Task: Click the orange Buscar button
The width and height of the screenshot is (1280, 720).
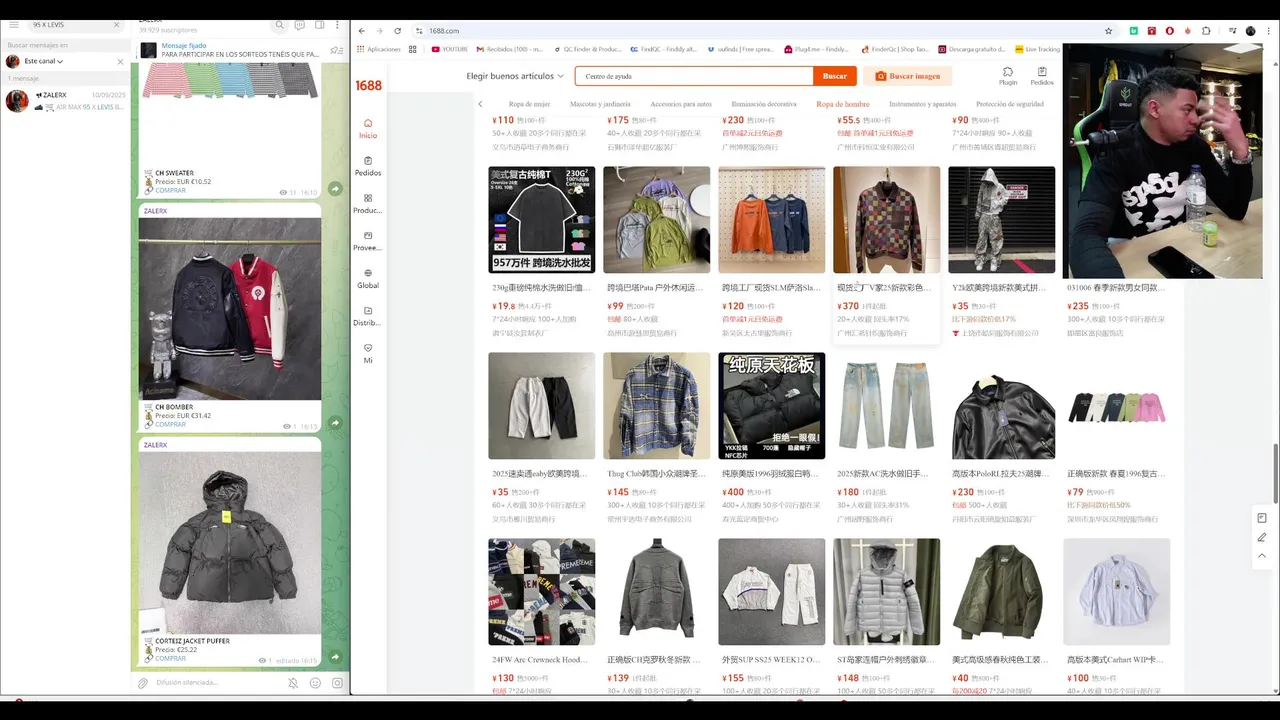Action: pos(835,76)
